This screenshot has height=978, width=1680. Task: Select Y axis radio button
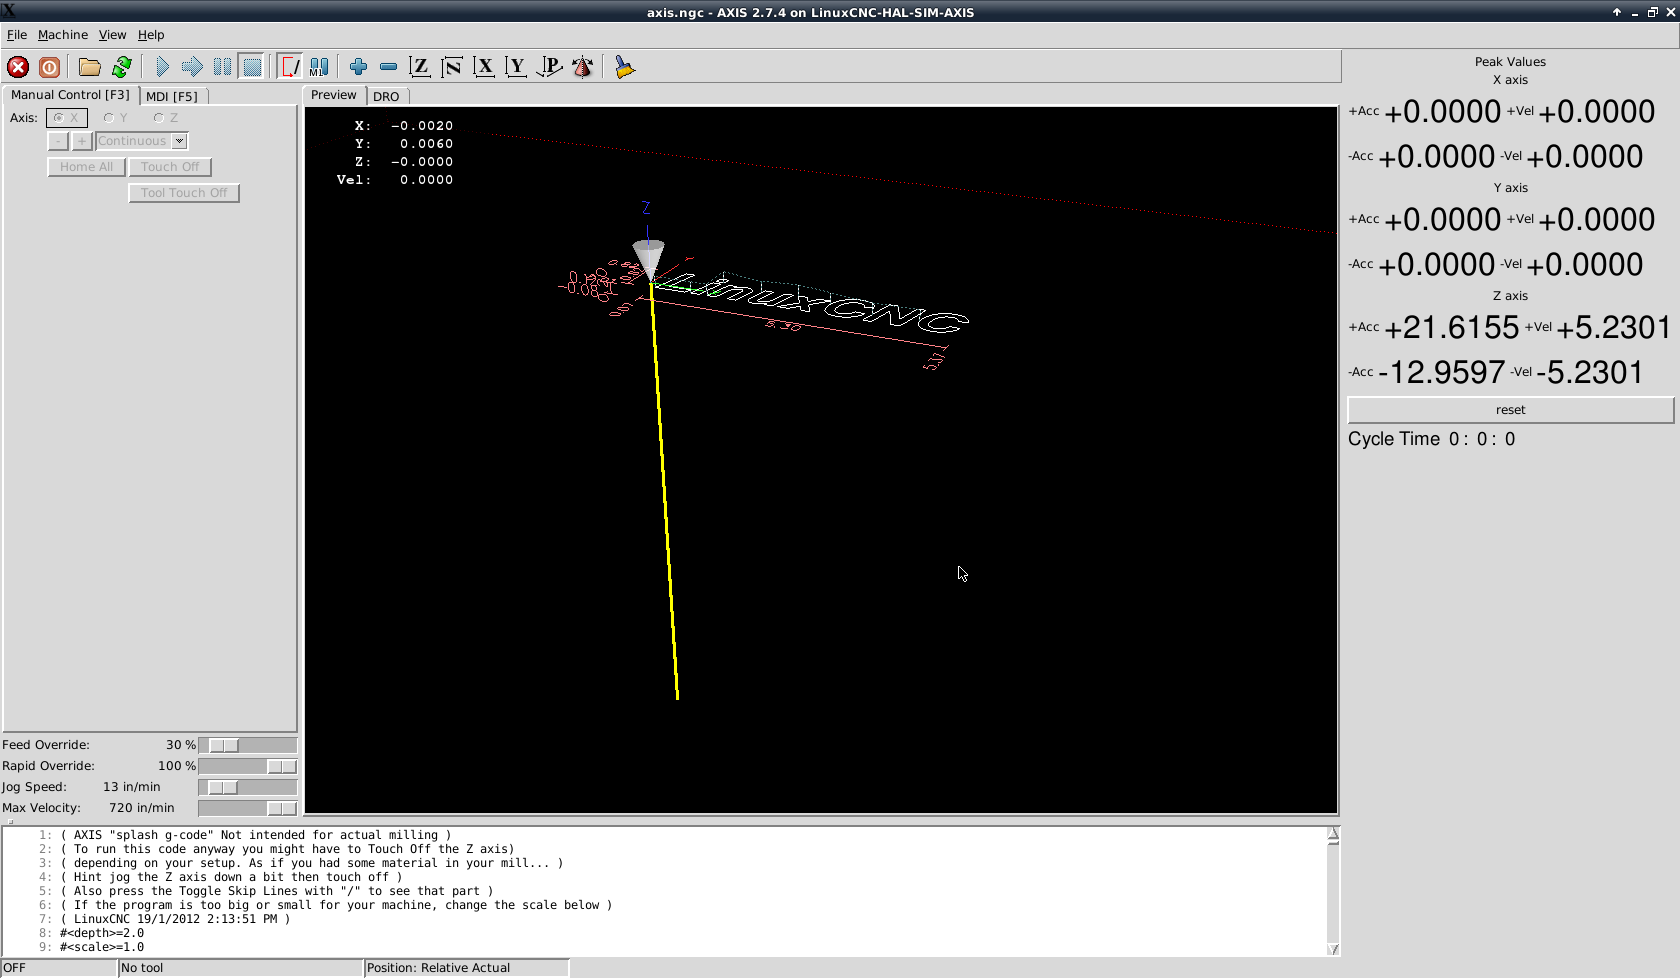[115, 118]
